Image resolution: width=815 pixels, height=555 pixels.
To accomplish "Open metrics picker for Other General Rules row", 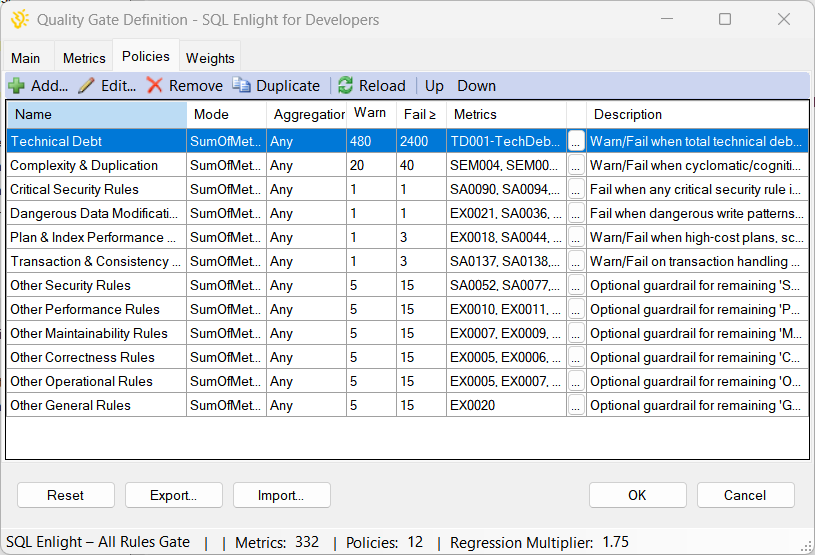I will (x=576, y=405).
